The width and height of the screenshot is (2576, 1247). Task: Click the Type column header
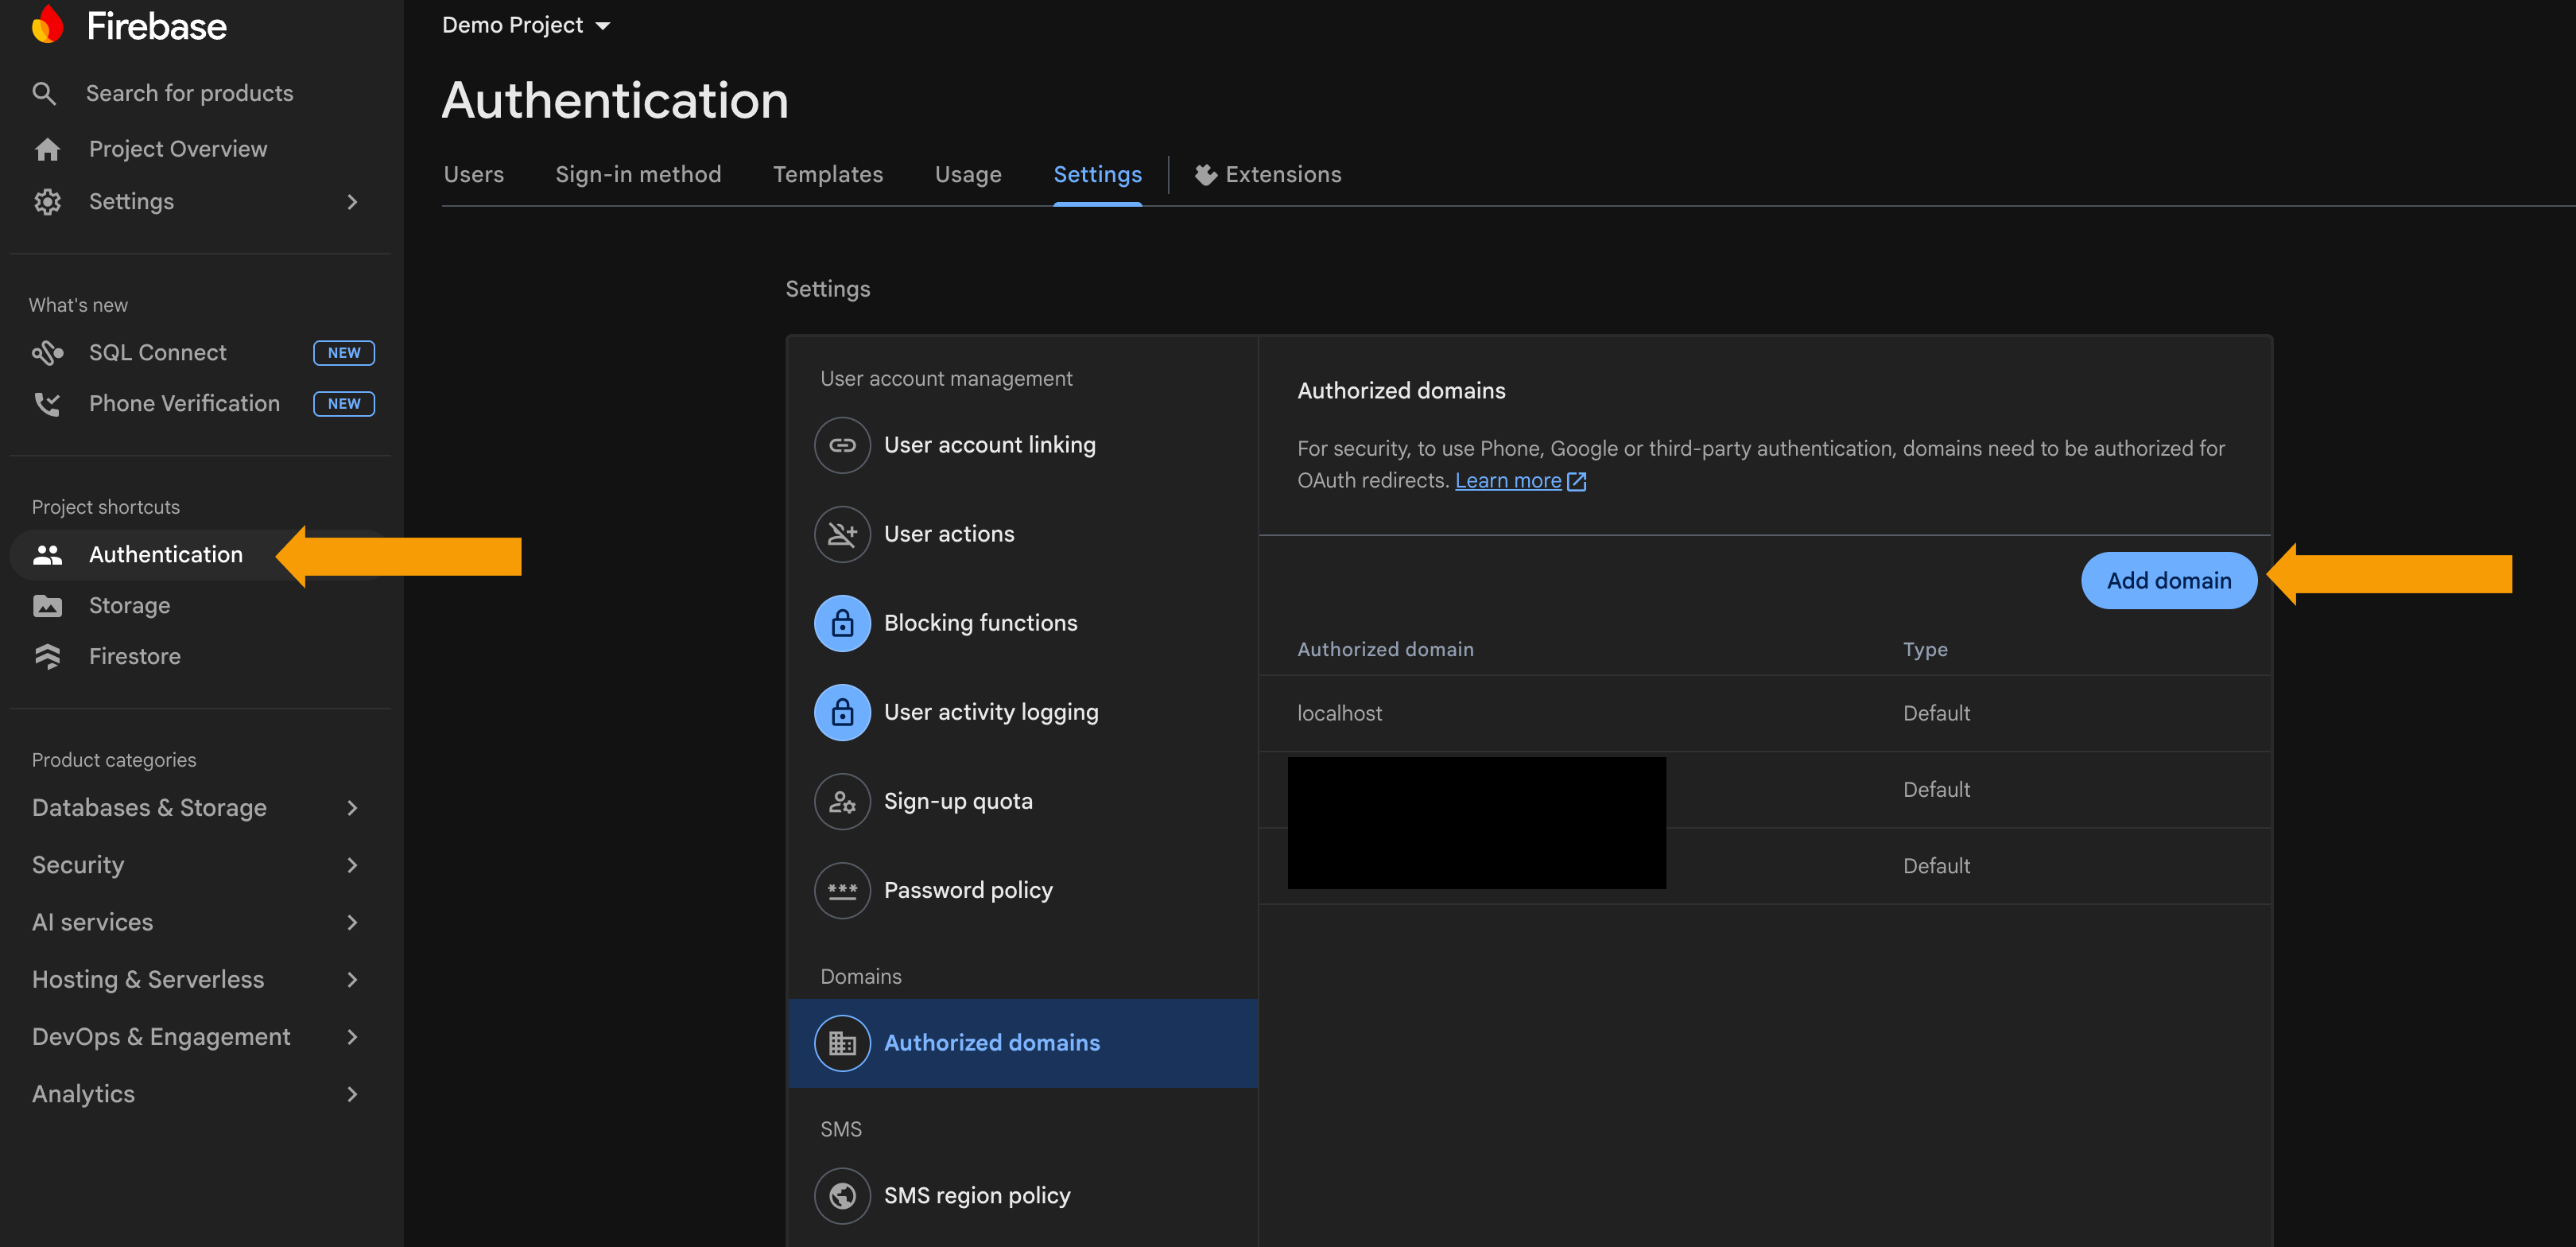[x=1925, y=650]
